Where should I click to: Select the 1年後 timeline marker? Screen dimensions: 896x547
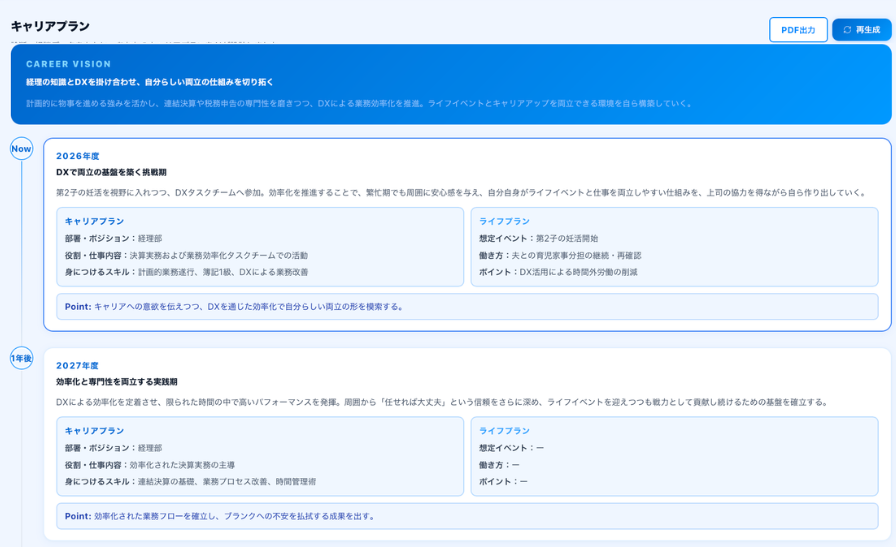point(21,358)
